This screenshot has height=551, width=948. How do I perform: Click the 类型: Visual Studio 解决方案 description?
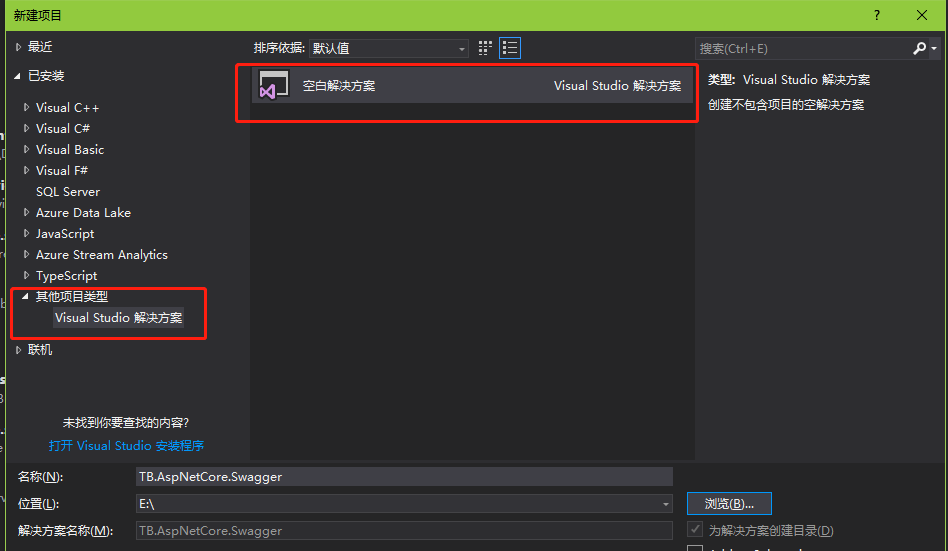point(789,80)
